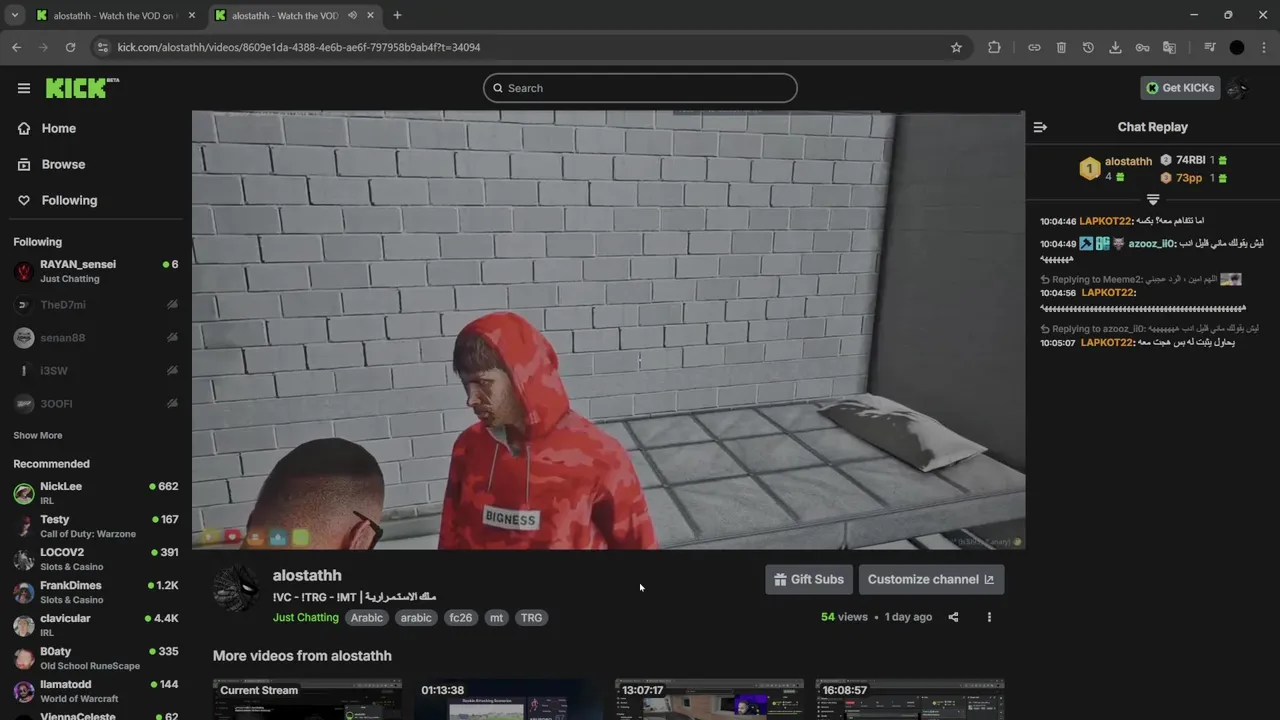Open Testy's Call of Duty stream
The width and height of the screenshot is (1280, 720).
(x=96, y=526)
